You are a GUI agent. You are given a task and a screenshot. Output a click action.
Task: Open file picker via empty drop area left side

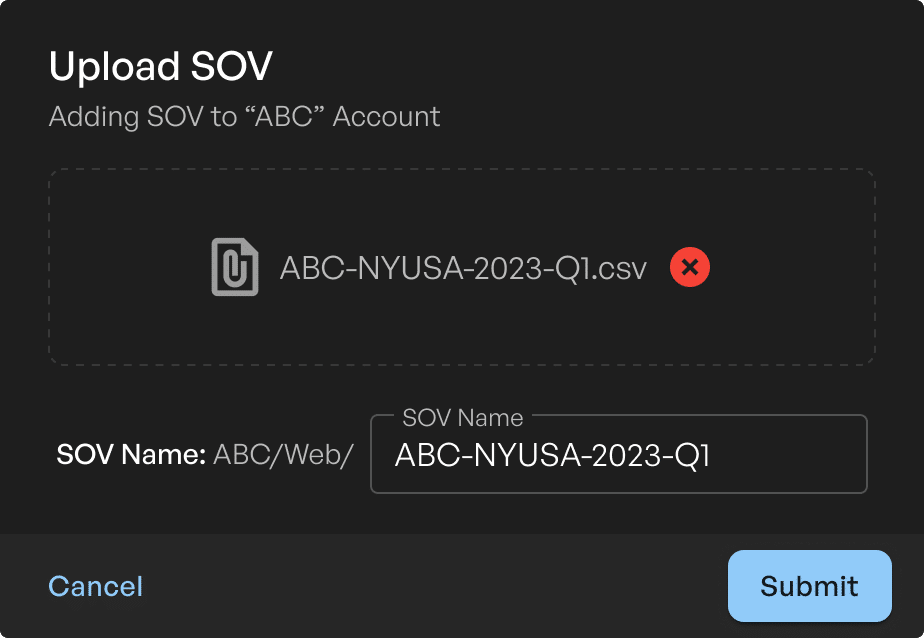coord(130,267)
